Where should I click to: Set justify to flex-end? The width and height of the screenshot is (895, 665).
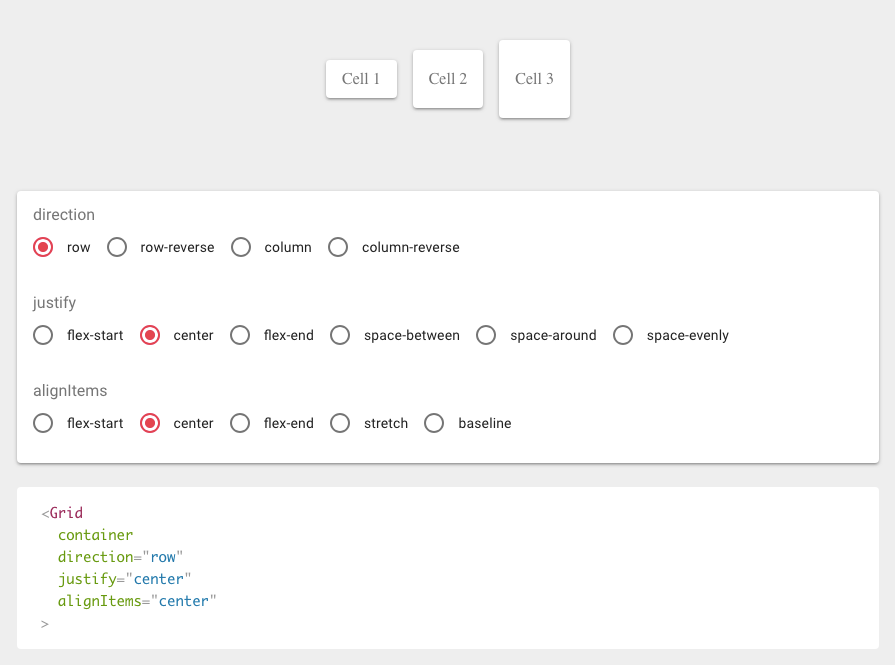[240, 335]
